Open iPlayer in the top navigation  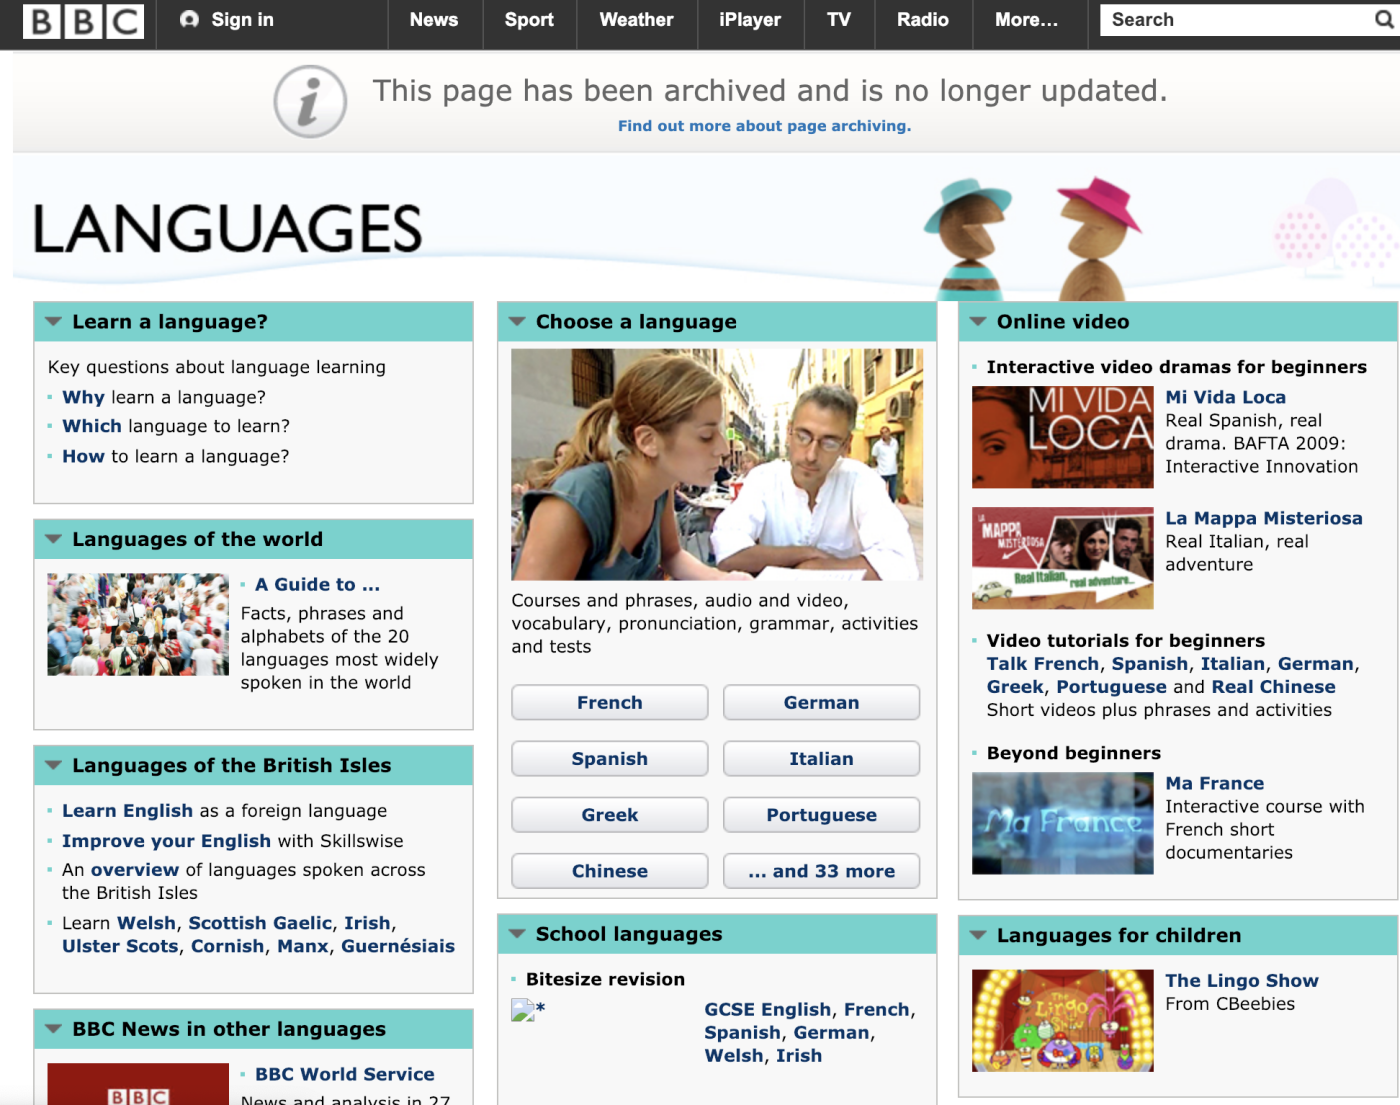point(750,20)
